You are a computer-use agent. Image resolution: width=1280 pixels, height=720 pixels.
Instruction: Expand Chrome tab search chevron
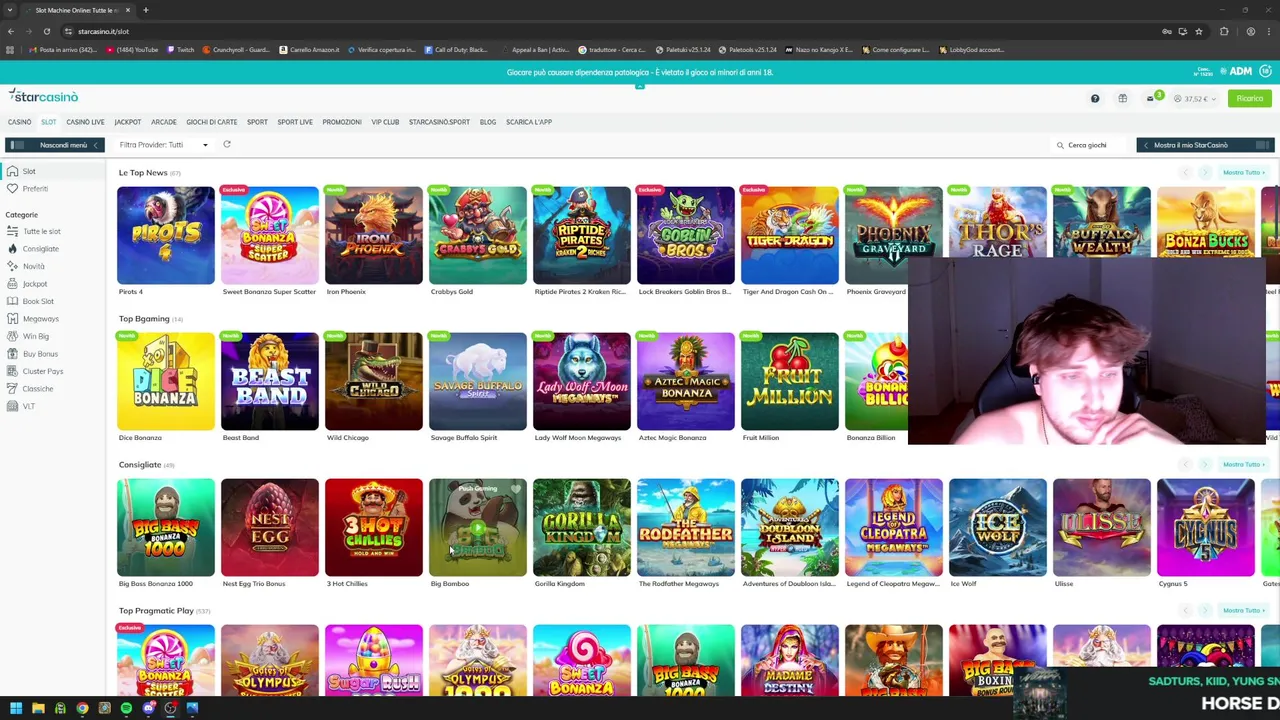11,10
